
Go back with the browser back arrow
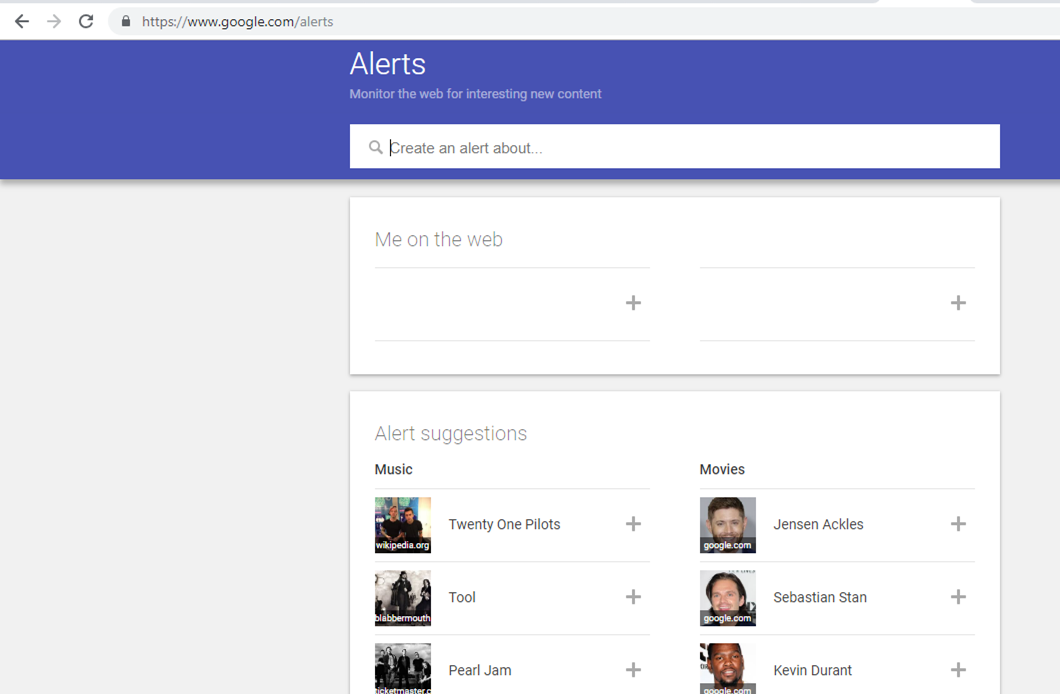pyautogui.click(x=22, y=22)
